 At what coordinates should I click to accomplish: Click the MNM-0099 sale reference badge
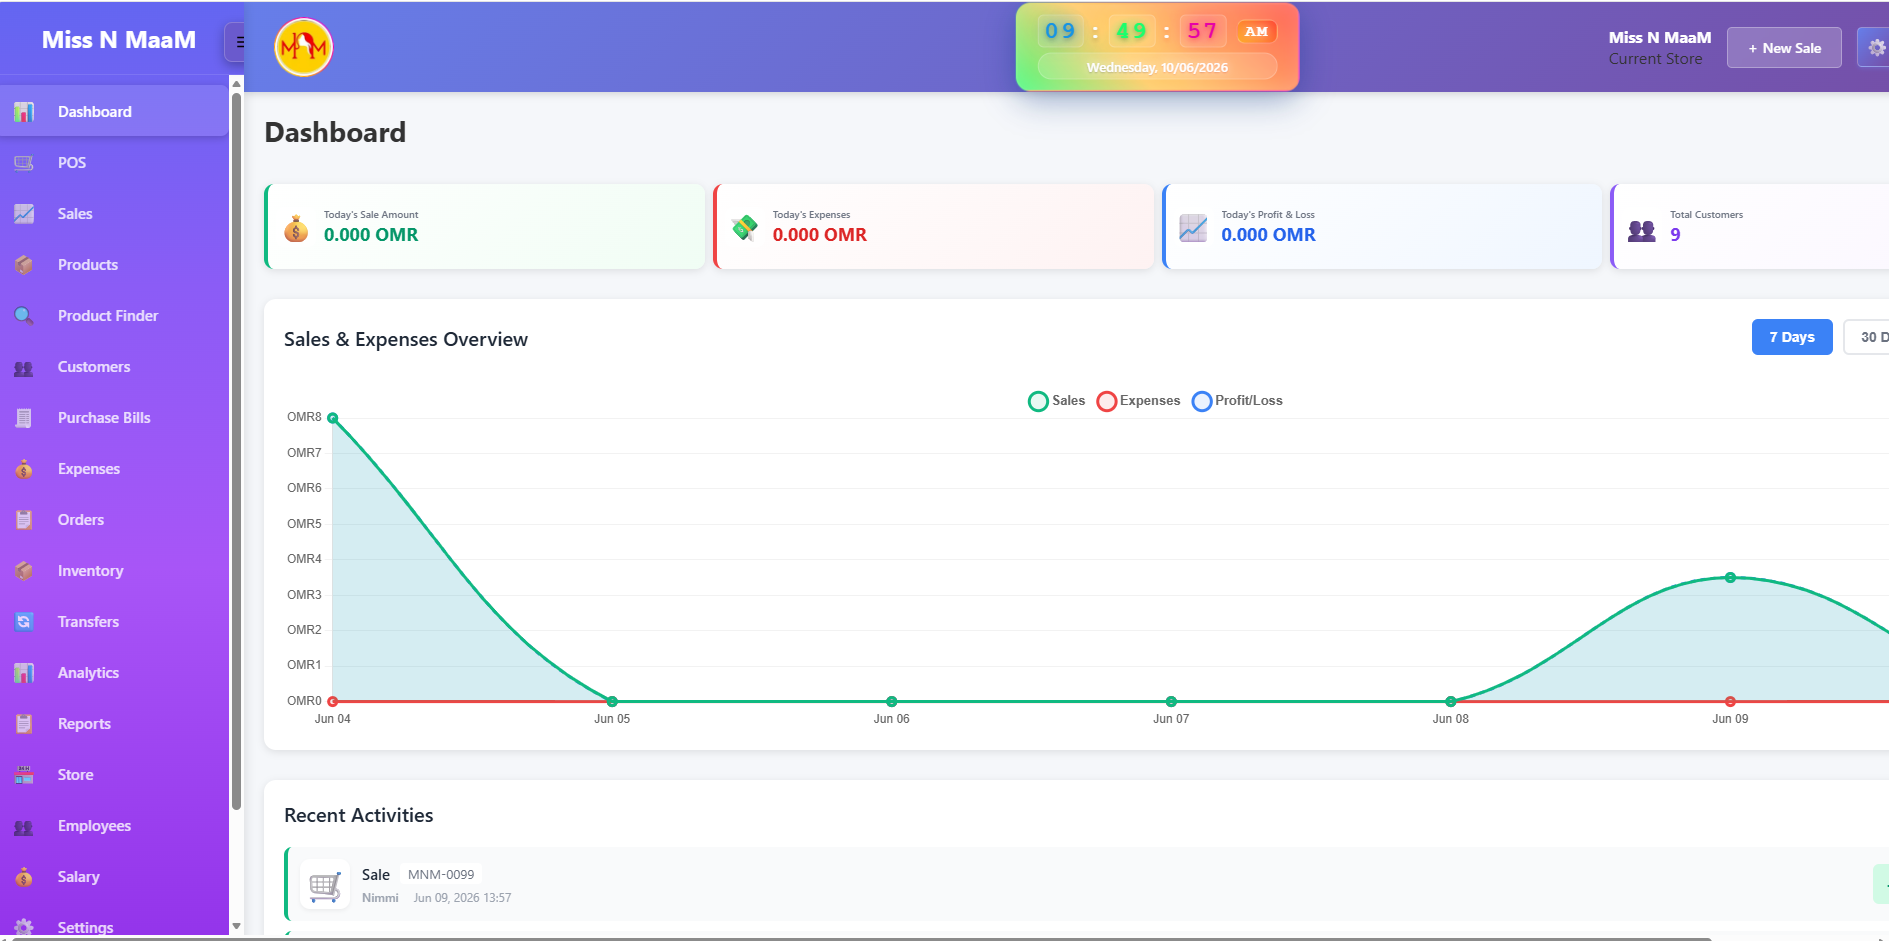(441, 875)
